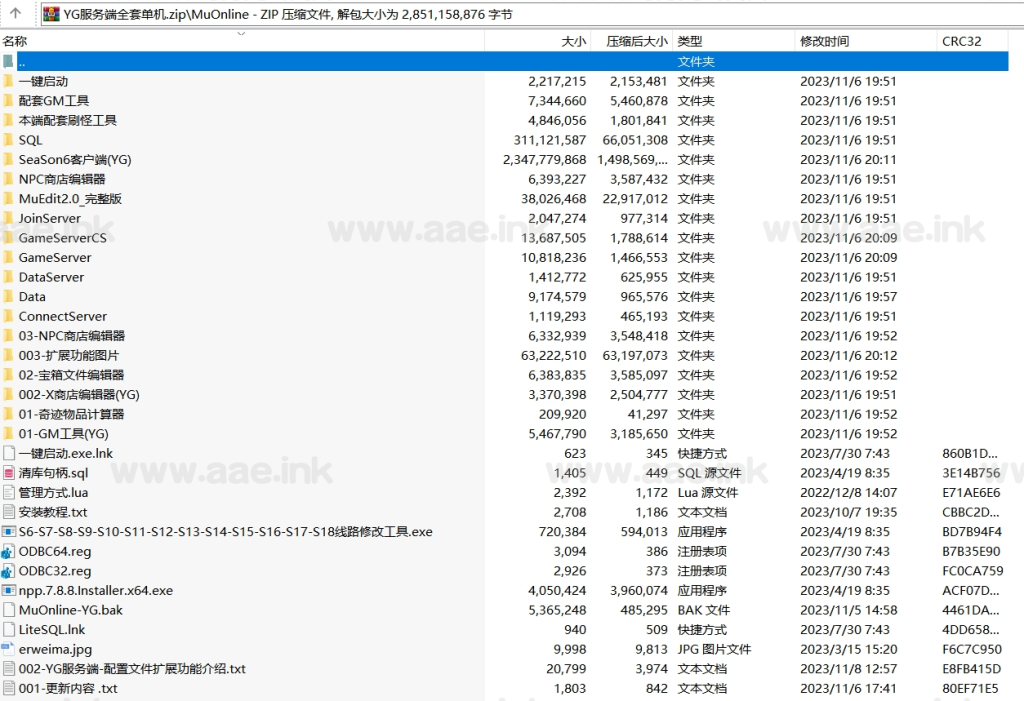Click the erweima.jpg image file icon

[x=8, y=649]
